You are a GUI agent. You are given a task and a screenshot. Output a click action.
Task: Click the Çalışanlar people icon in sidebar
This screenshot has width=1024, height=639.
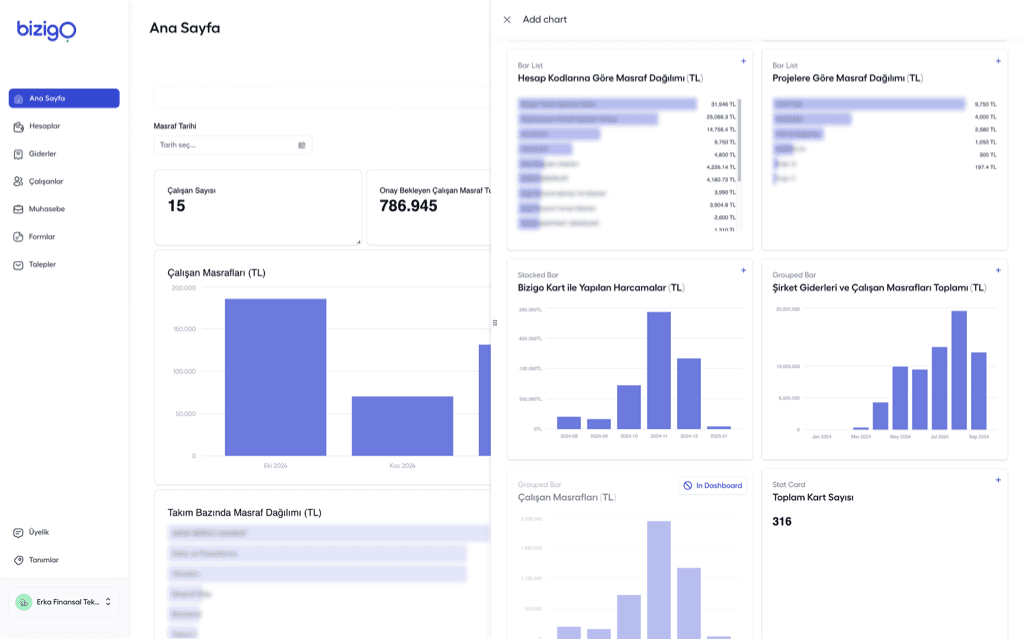[x=20, y=181]
